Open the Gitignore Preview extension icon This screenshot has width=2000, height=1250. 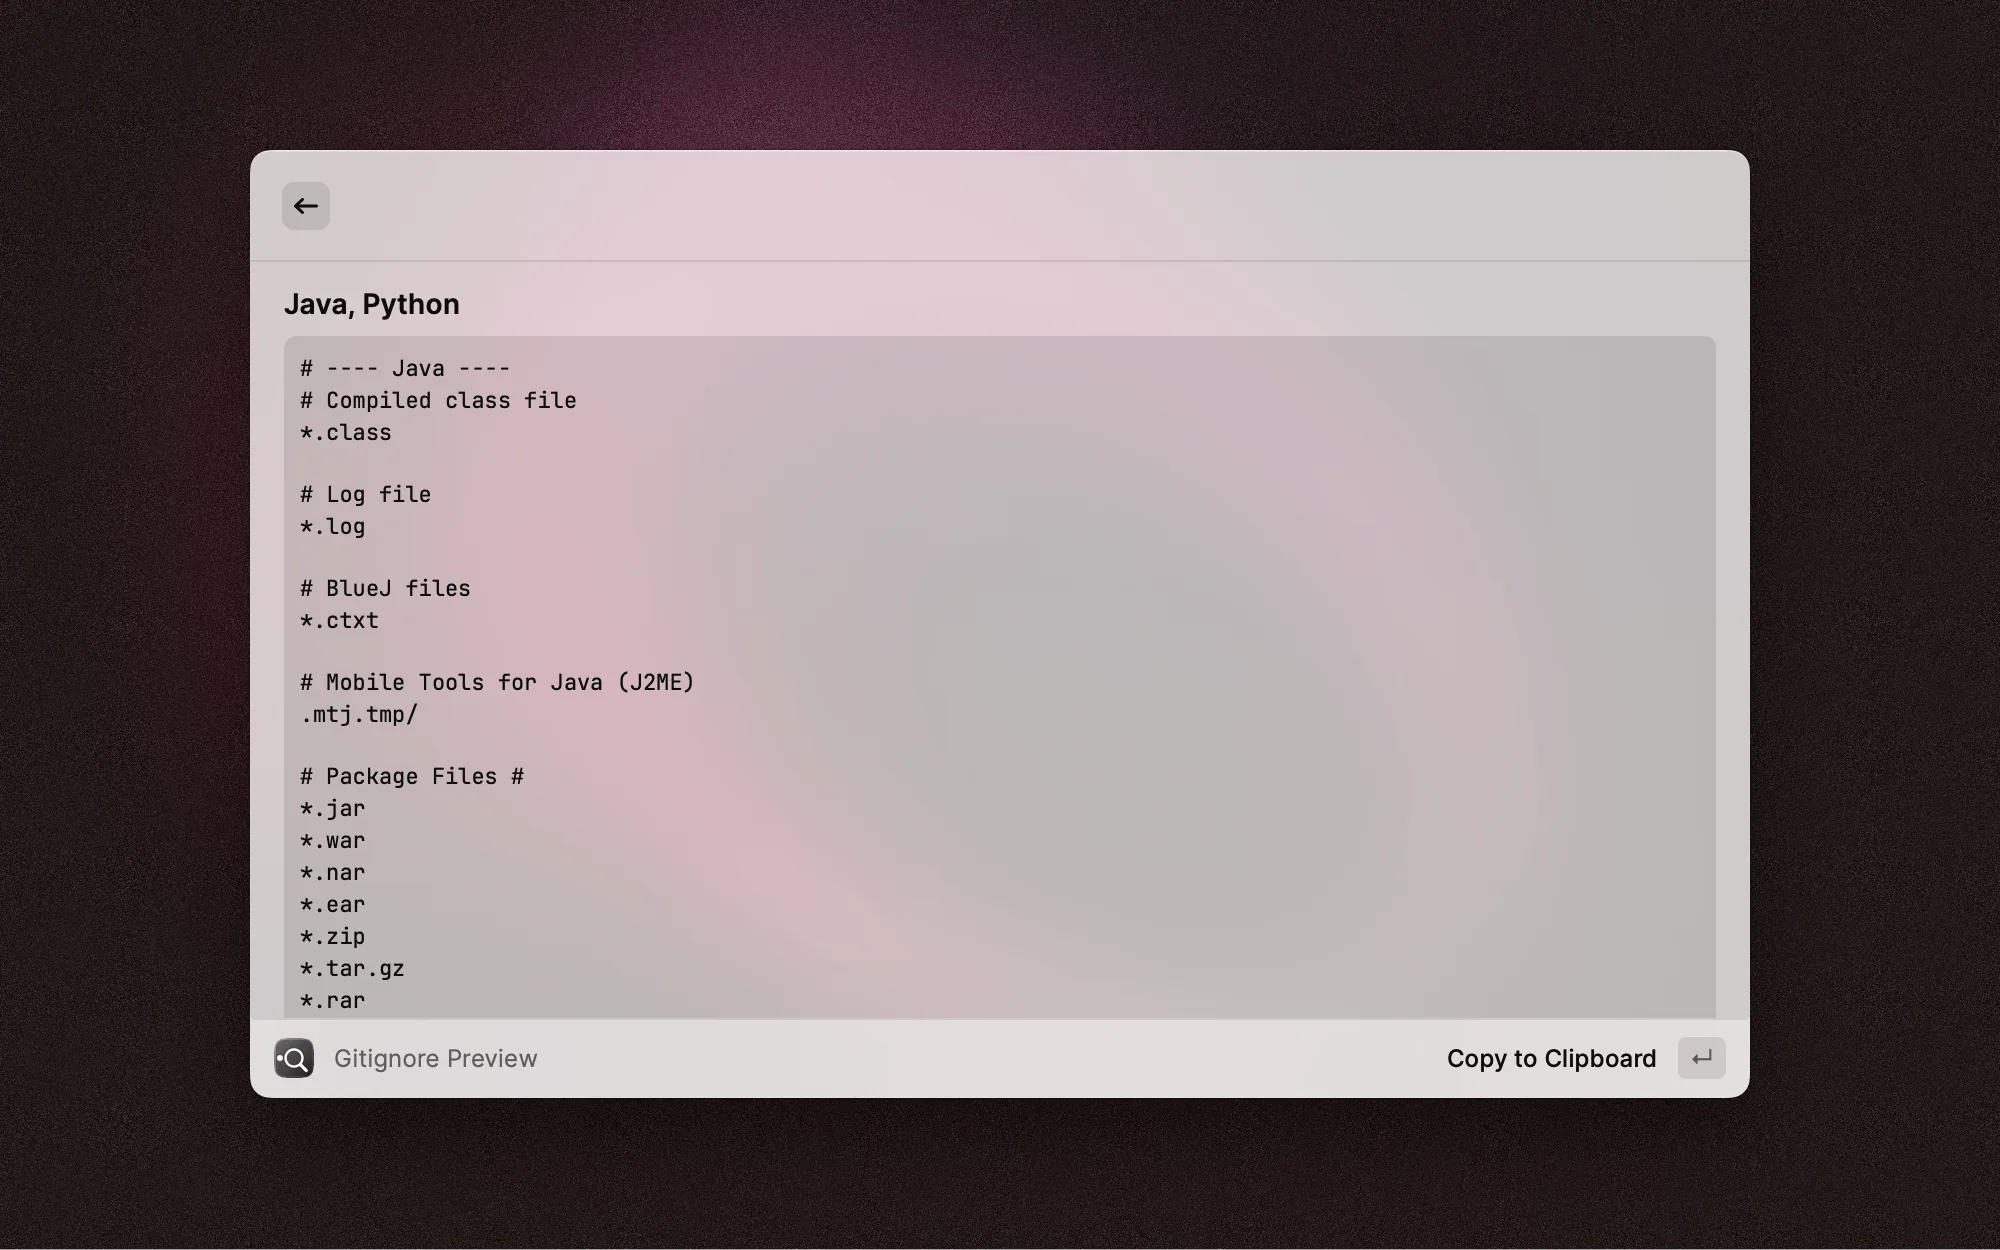coord(294,1058)
